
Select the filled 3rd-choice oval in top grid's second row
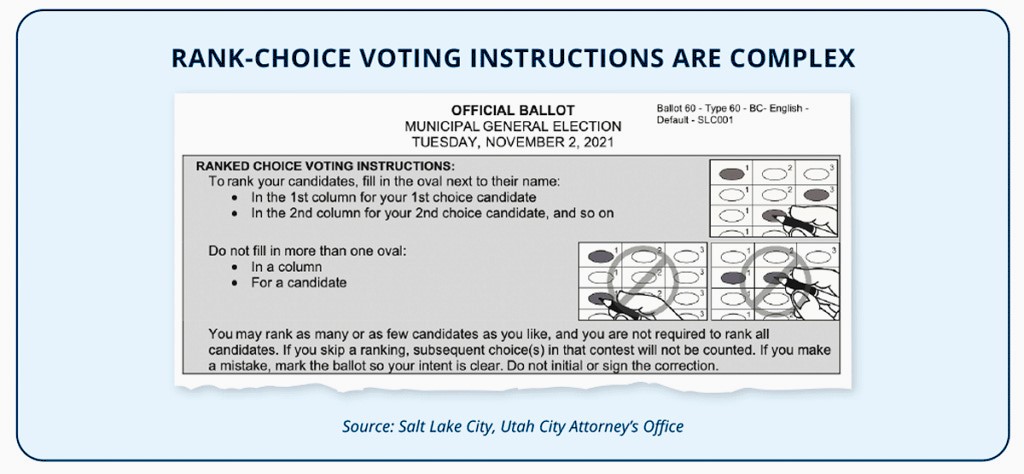tap(815, 193)
